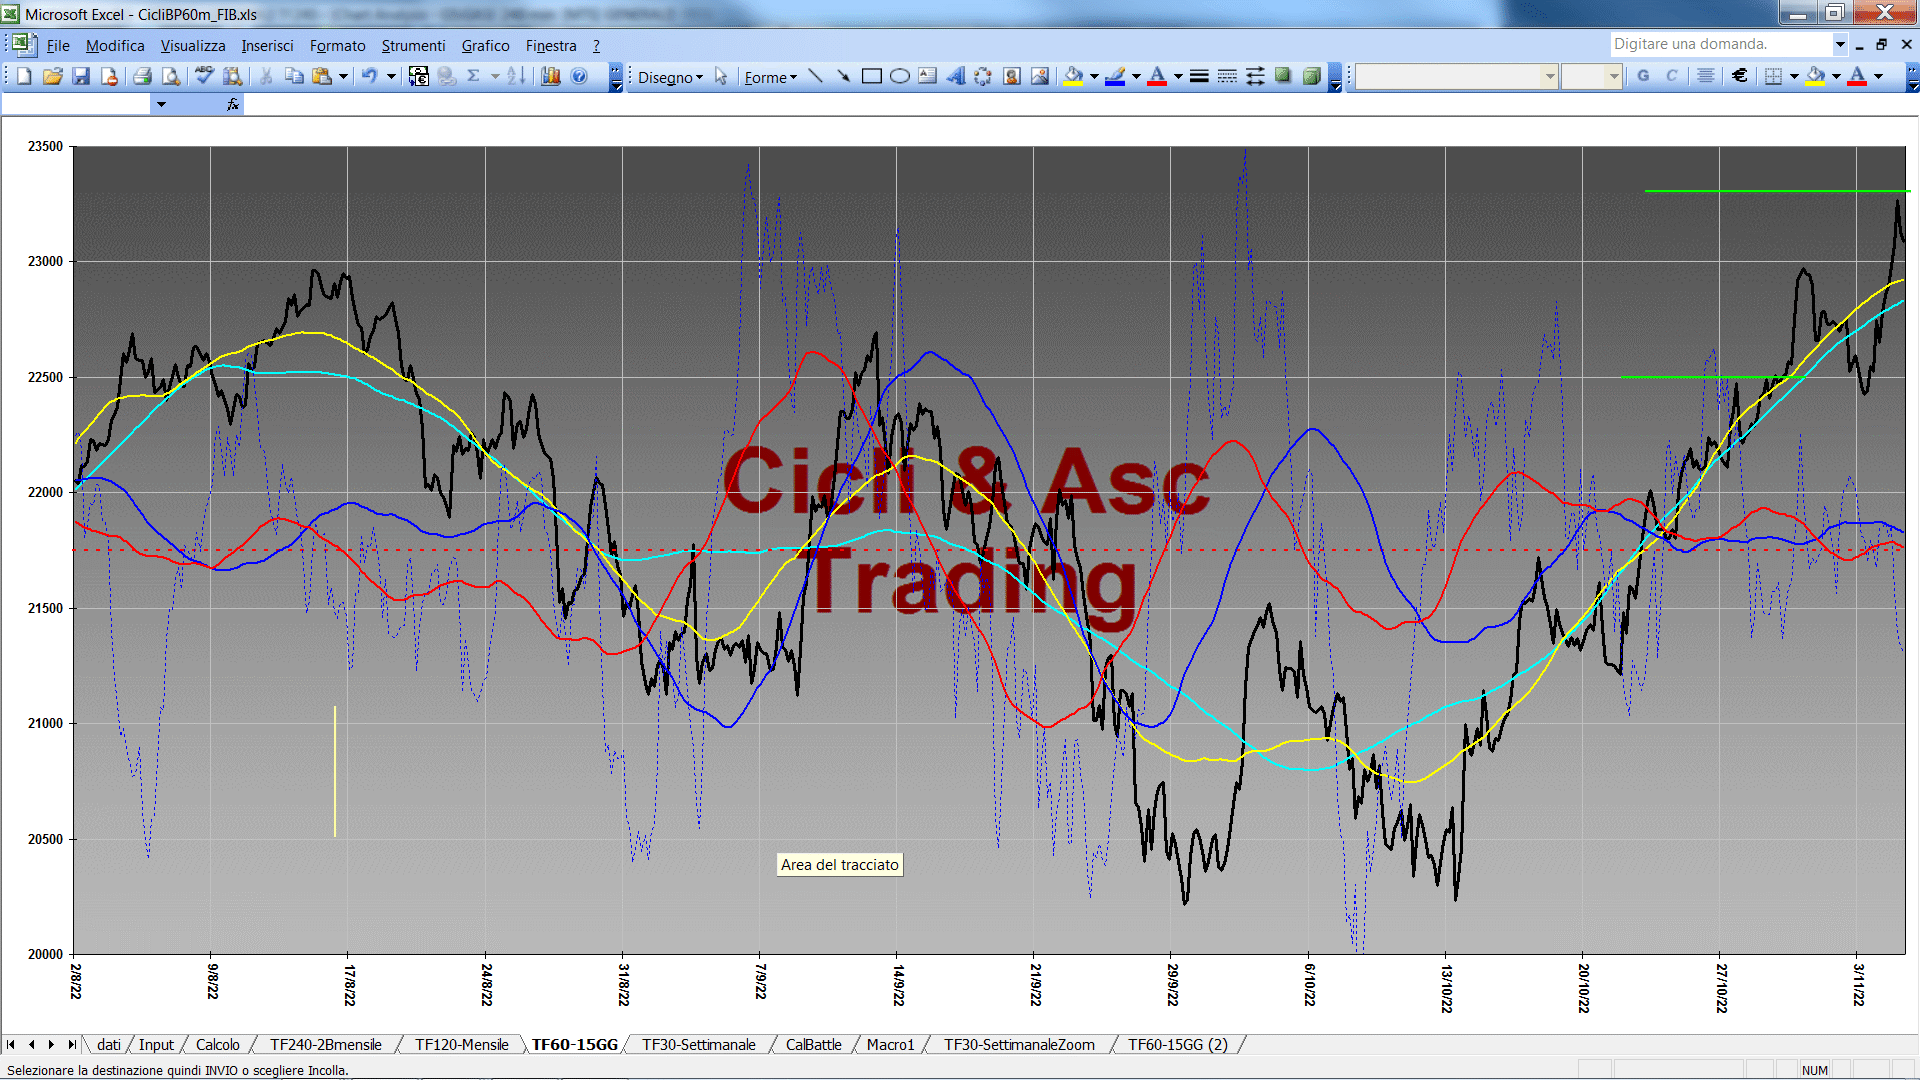Click the AutoSum sigma icon
The height and width of the screenshot is (1080, 1920).
coord(473,76)
